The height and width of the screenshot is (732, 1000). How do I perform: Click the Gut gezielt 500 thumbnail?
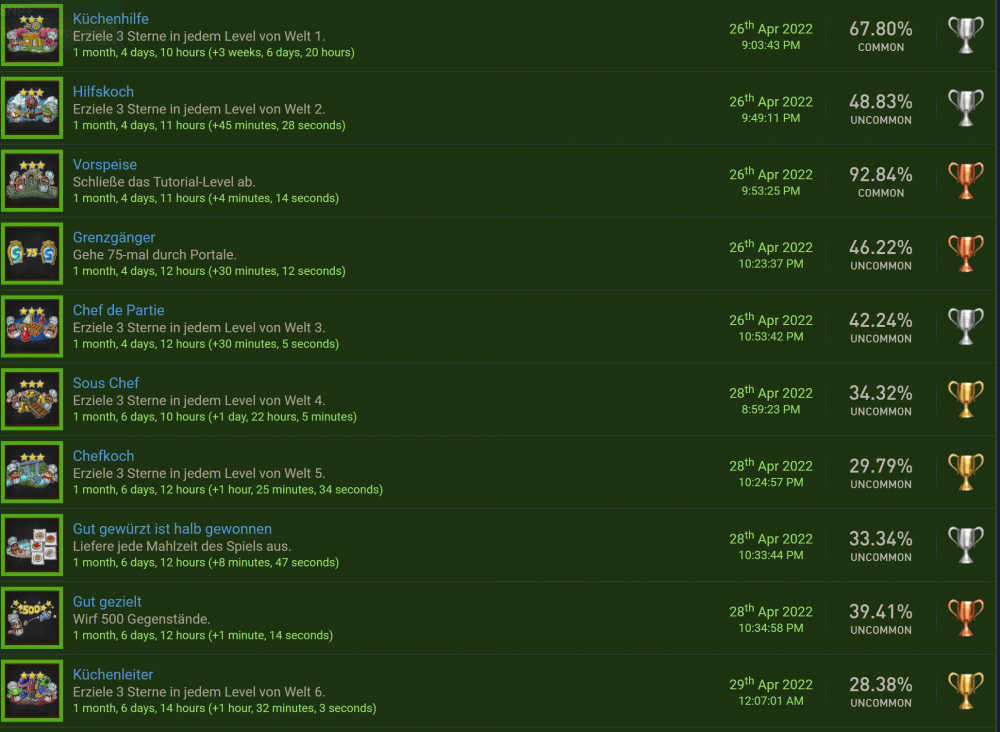click(x=32, y=618)
